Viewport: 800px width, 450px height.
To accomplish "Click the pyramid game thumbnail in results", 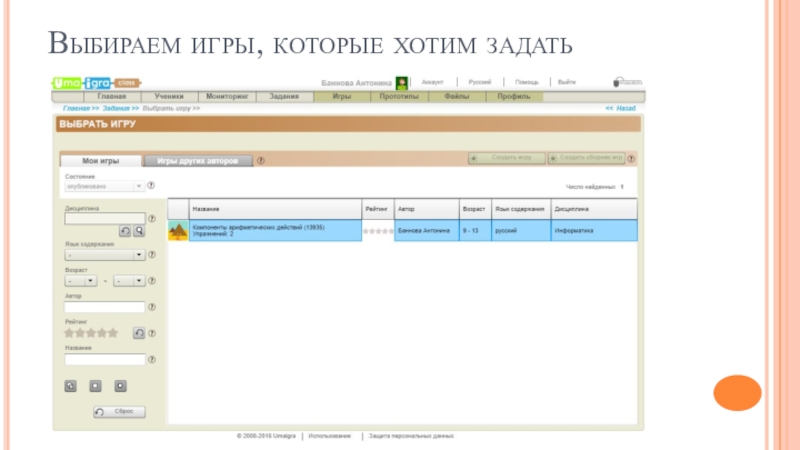I will (x=178, y=230).
